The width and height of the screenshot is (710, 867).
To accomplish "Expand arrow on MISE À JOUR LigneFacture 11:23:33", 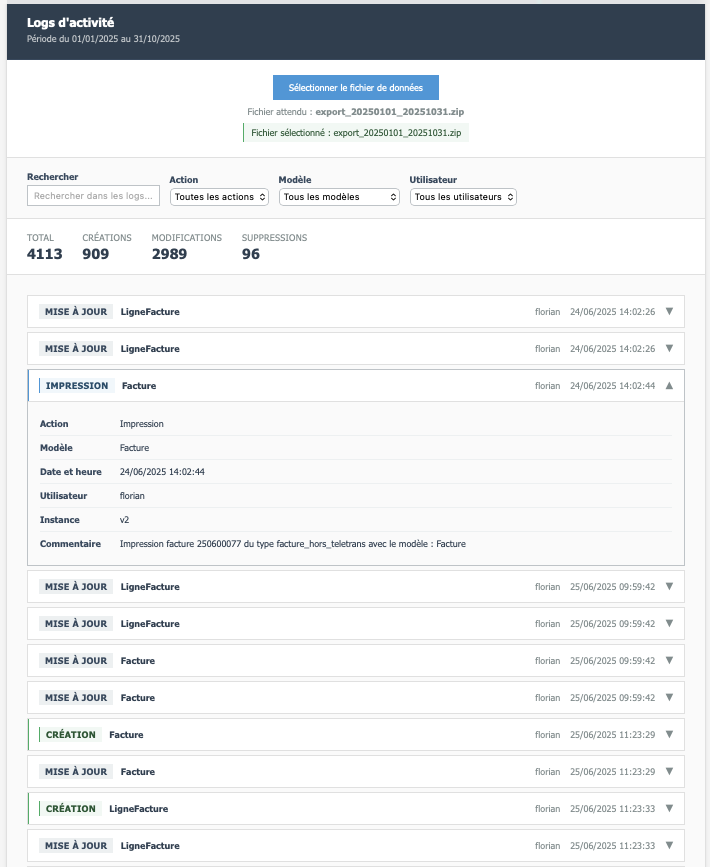I will tap(669, 845).
